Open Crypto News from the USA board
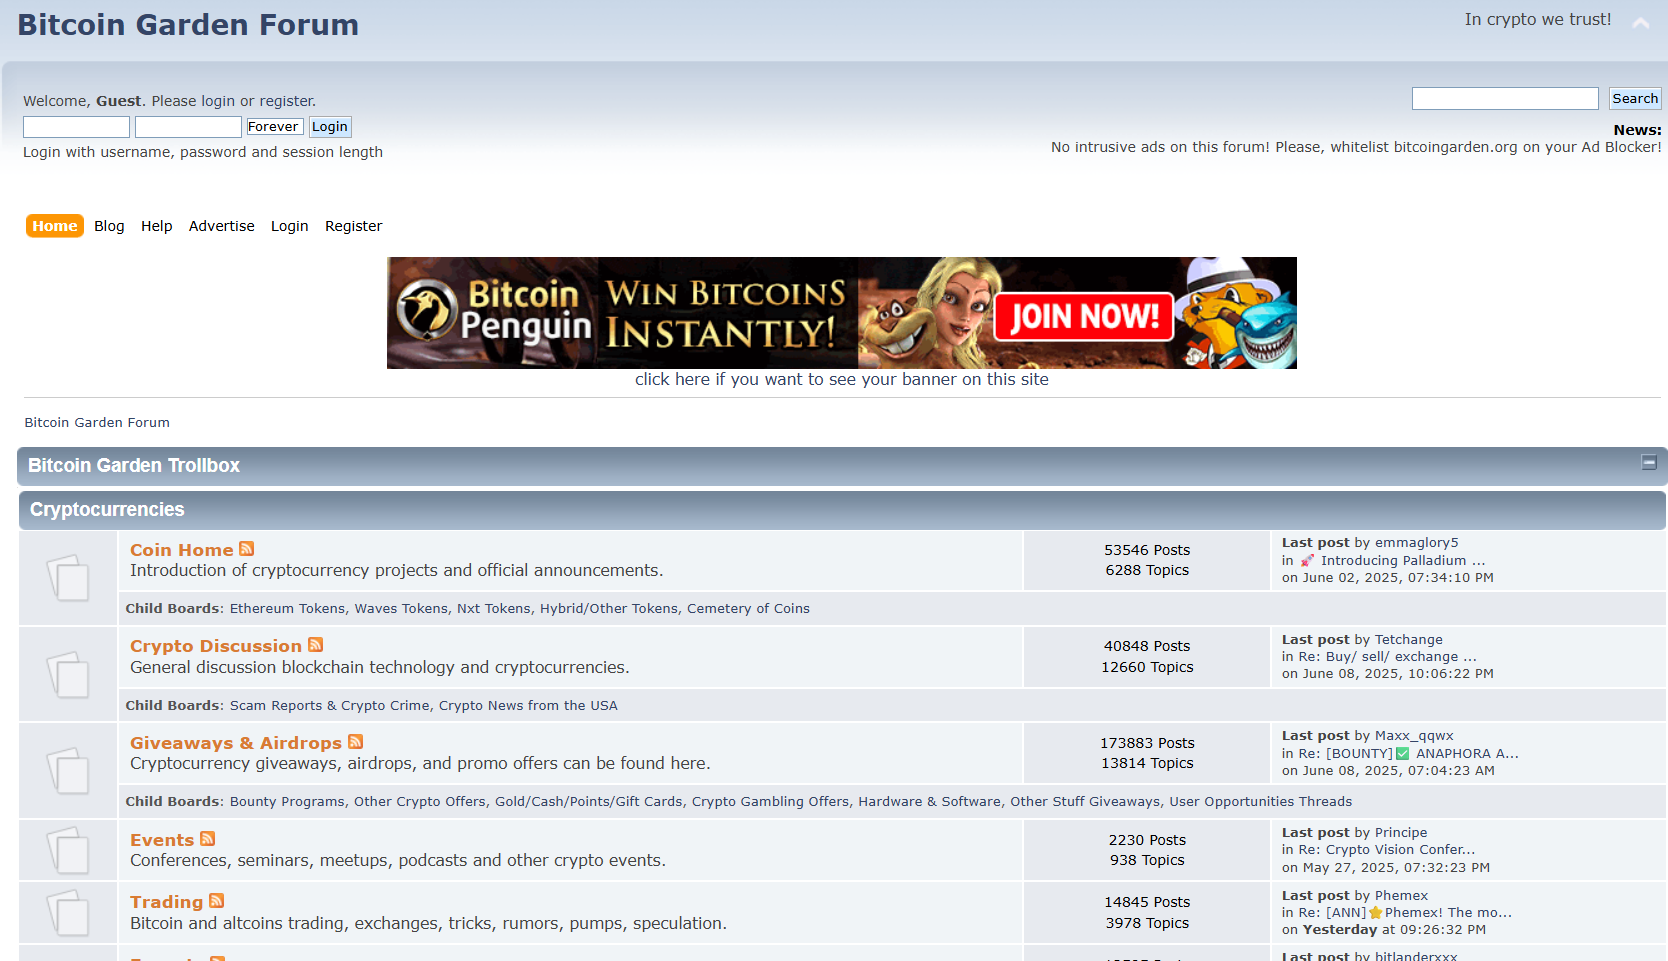Screen dimensions: 1668x961 pos(528,706)
